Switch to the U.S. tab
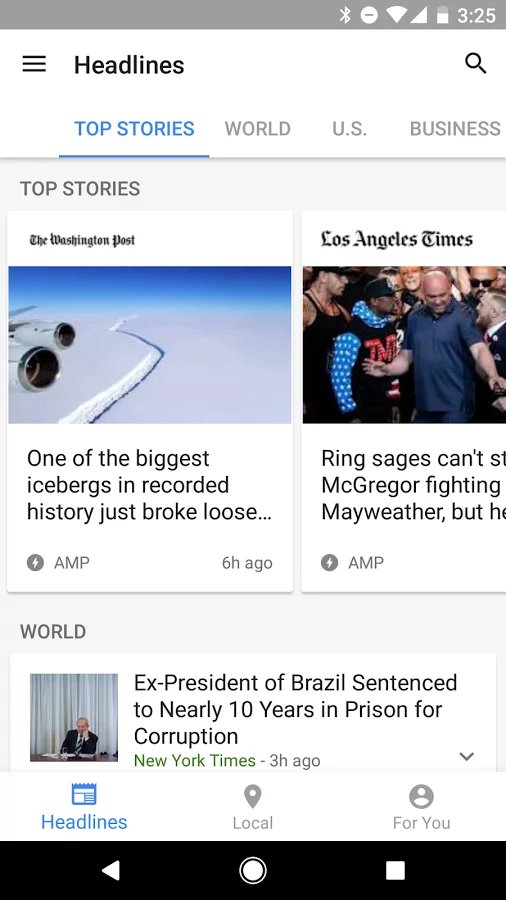Screen dimensions: 506x900 [x=349, y=129]
